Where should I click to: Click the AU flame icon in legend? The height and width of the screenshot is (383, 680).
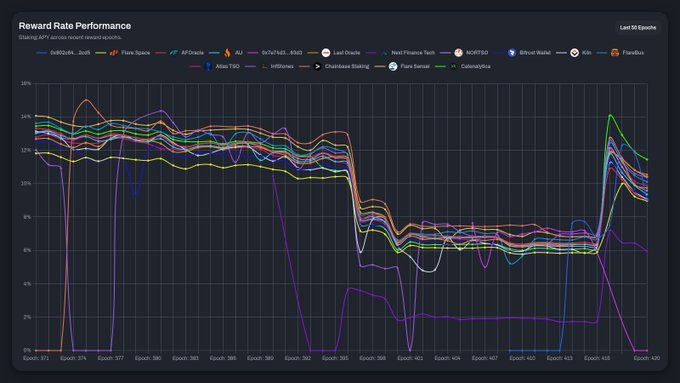tap(227, 53)
